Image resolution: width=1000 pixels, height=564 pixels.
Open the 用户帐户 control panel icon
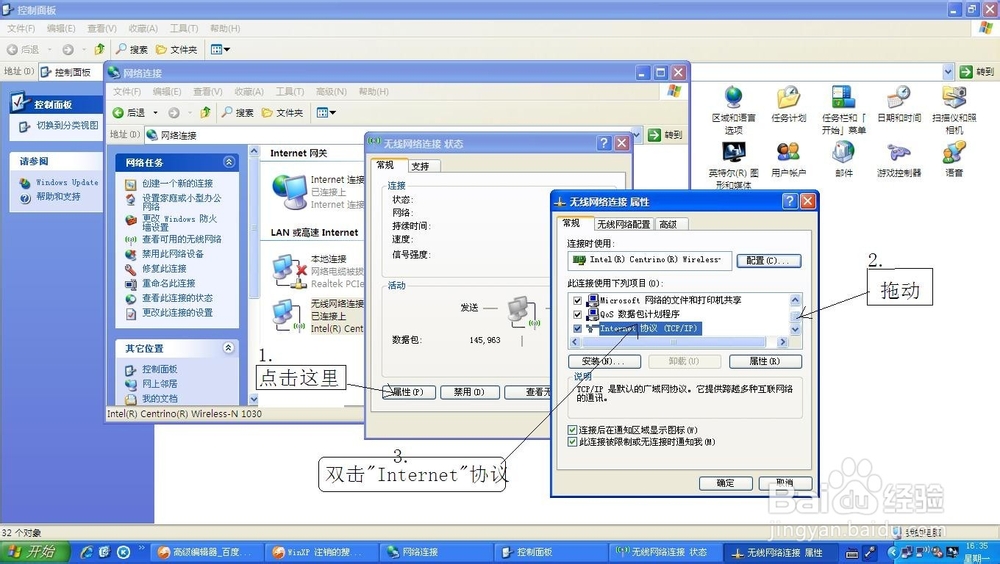788,152
